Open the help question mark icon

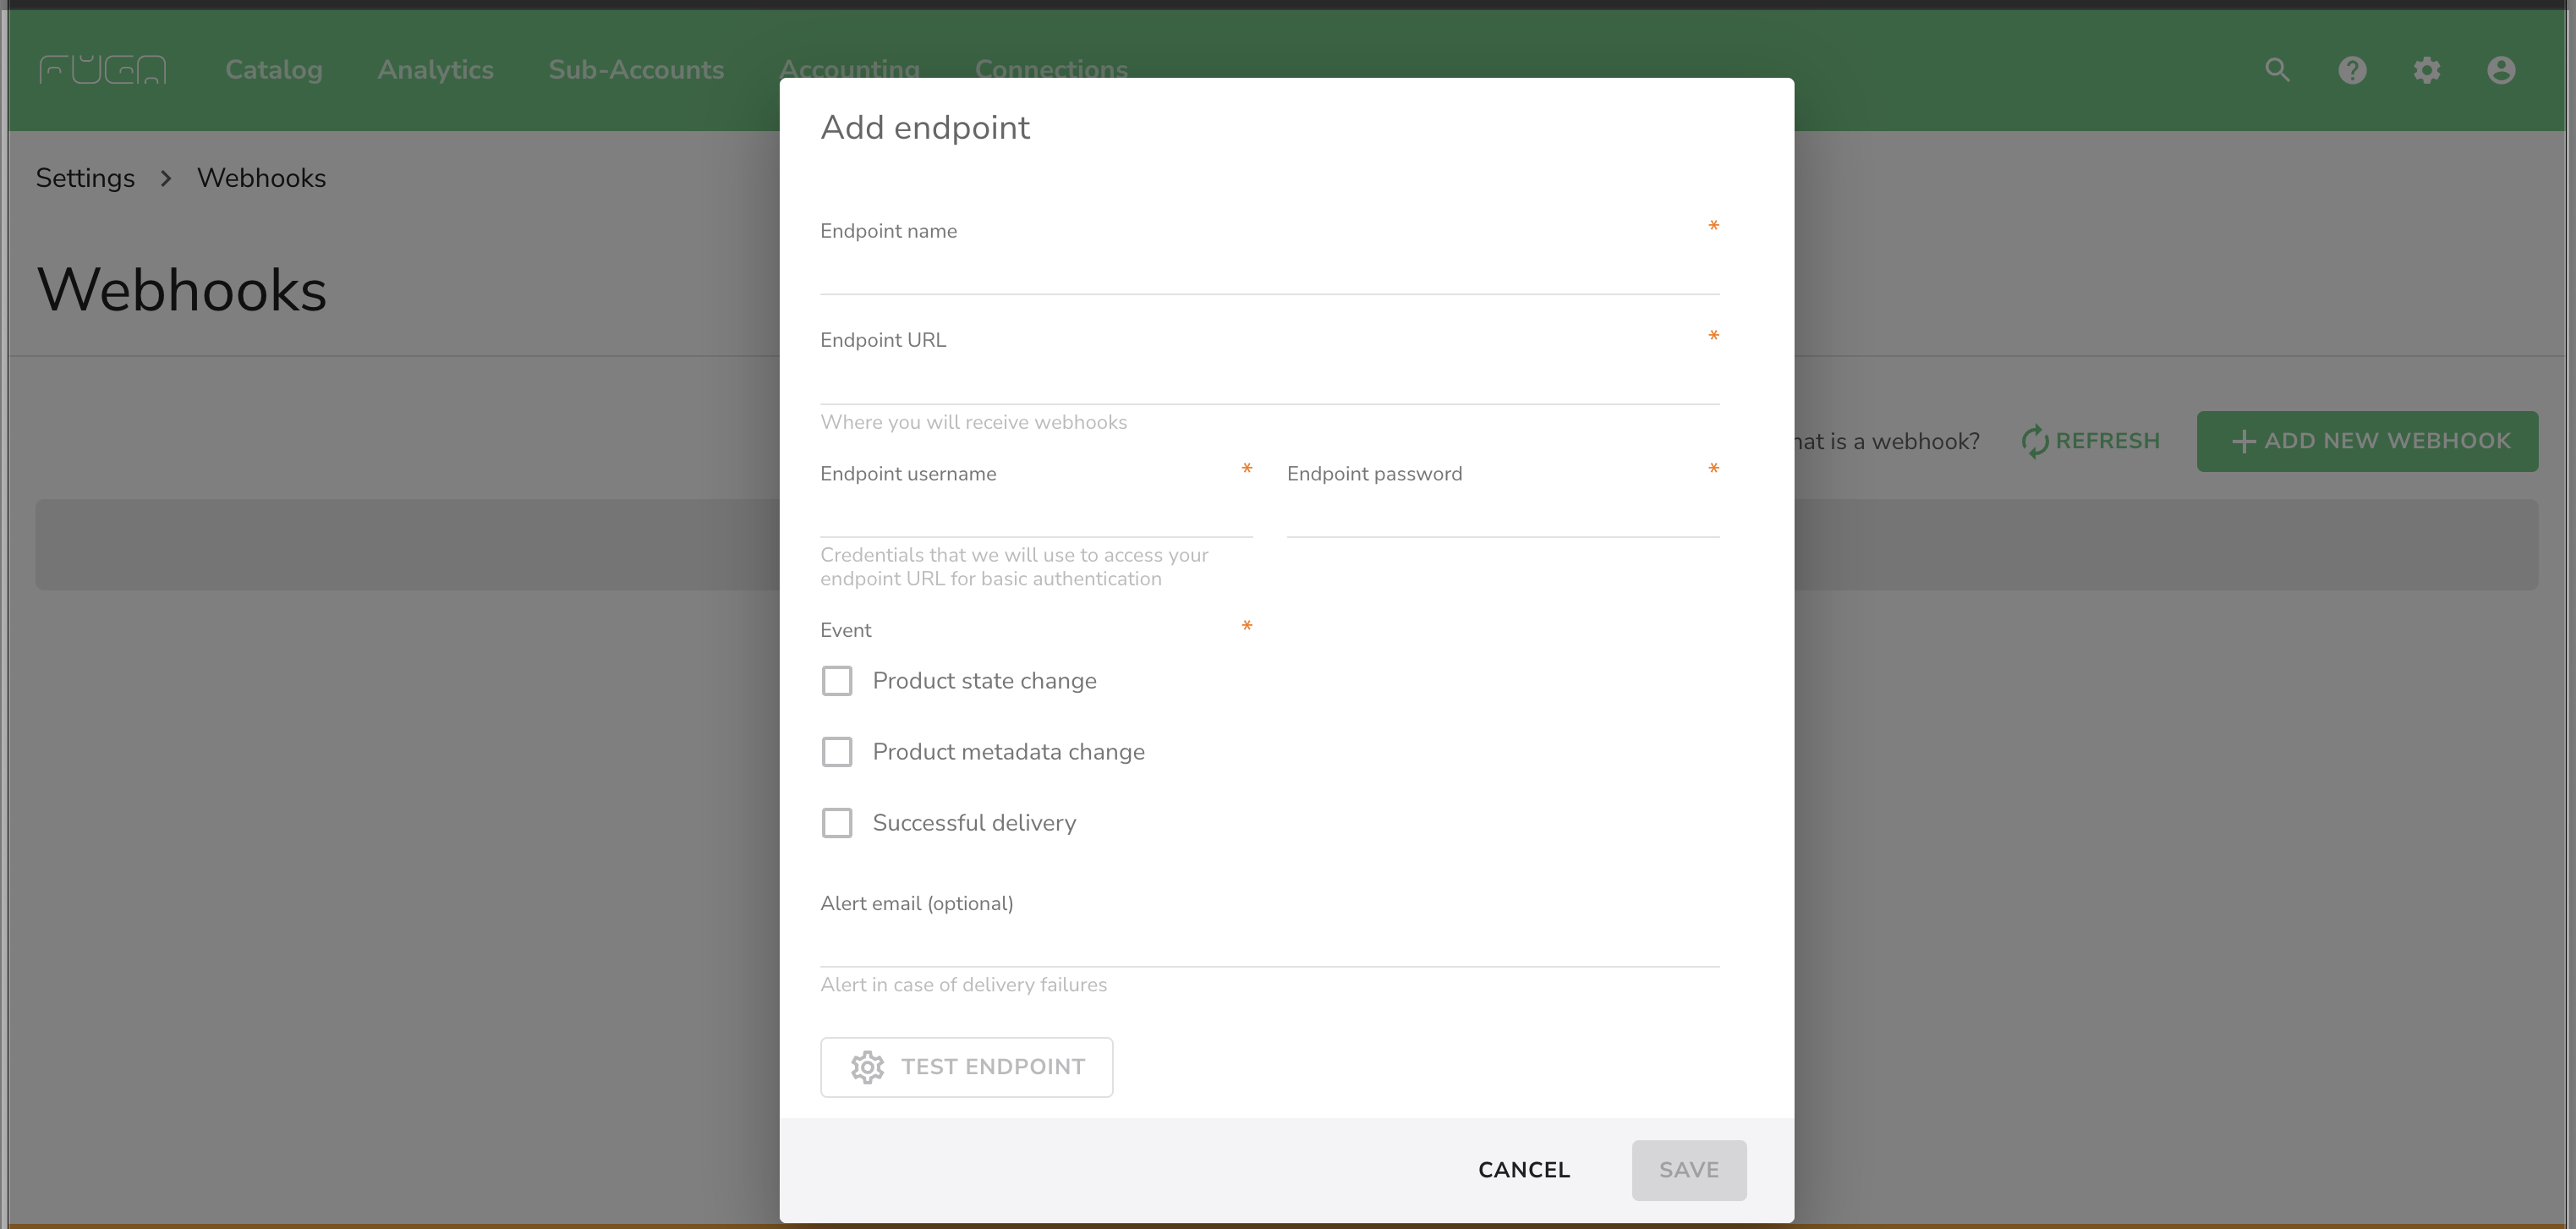(2352, 70)
